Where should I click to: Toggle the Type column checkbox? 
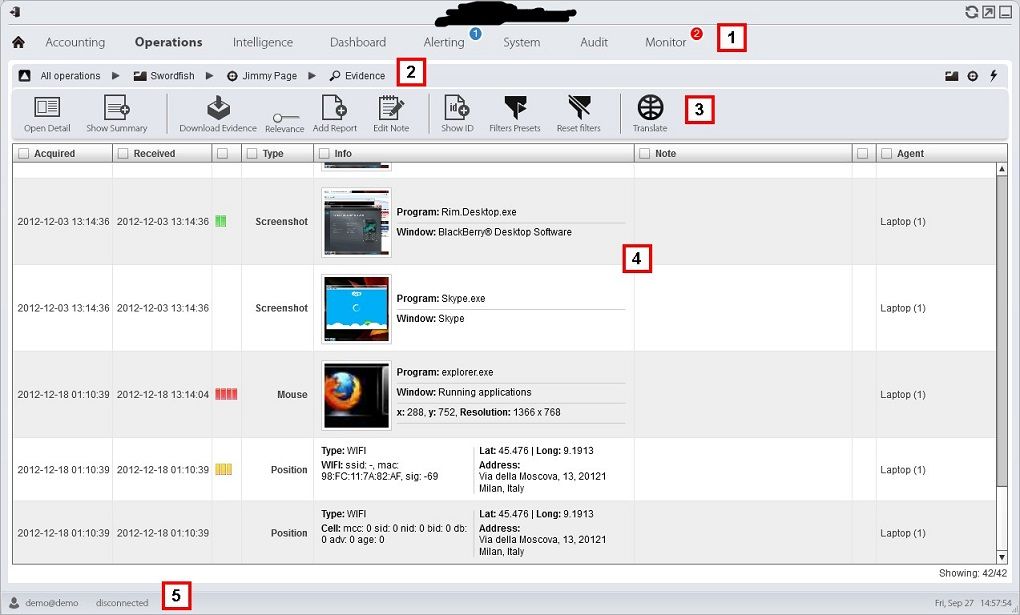pyautogui.click(x=252, y=154)
